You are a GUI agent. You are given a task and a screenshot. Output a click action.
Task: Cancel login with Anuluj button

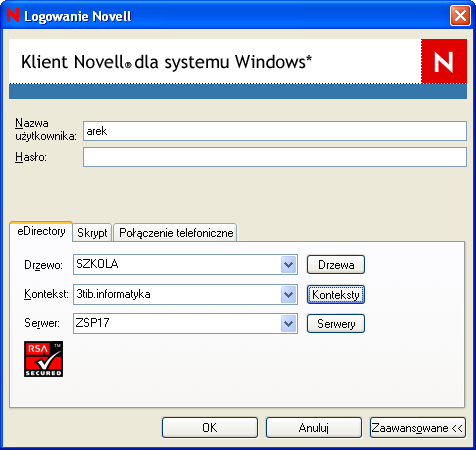(314, 427)
